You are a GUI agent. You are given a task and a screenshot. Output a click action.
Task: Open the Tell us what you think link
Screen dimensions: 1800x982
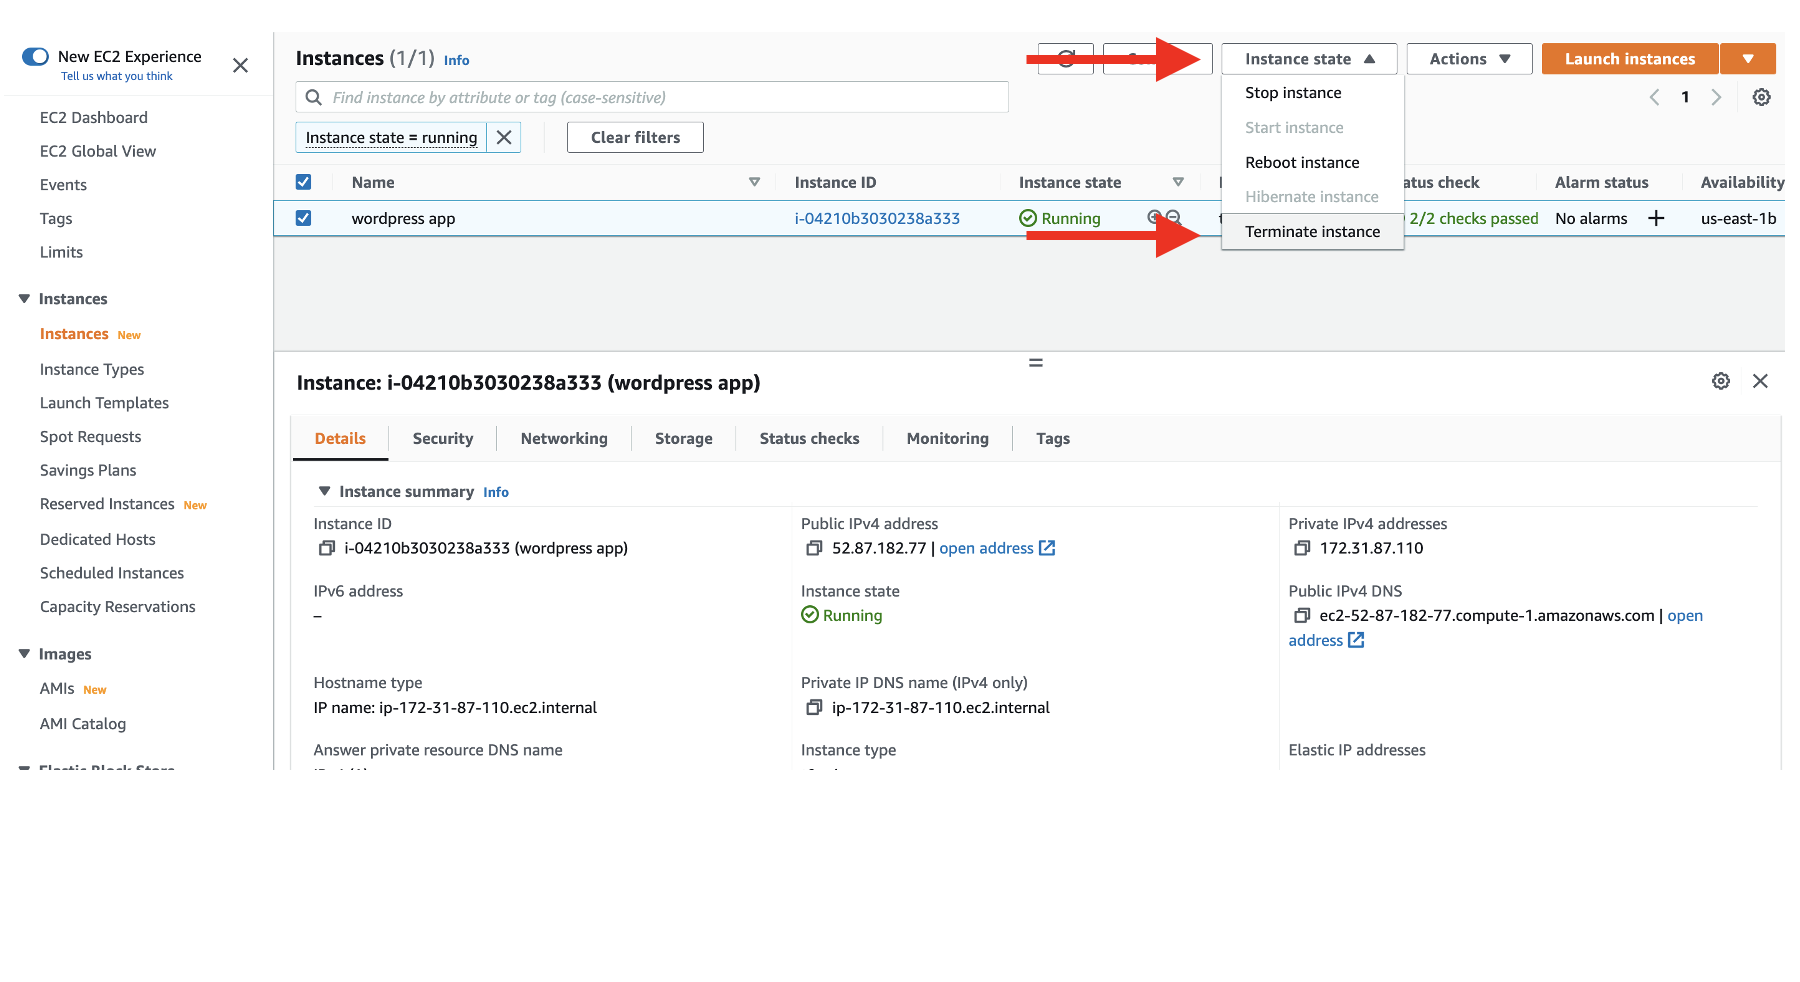[x=116, y=76]
